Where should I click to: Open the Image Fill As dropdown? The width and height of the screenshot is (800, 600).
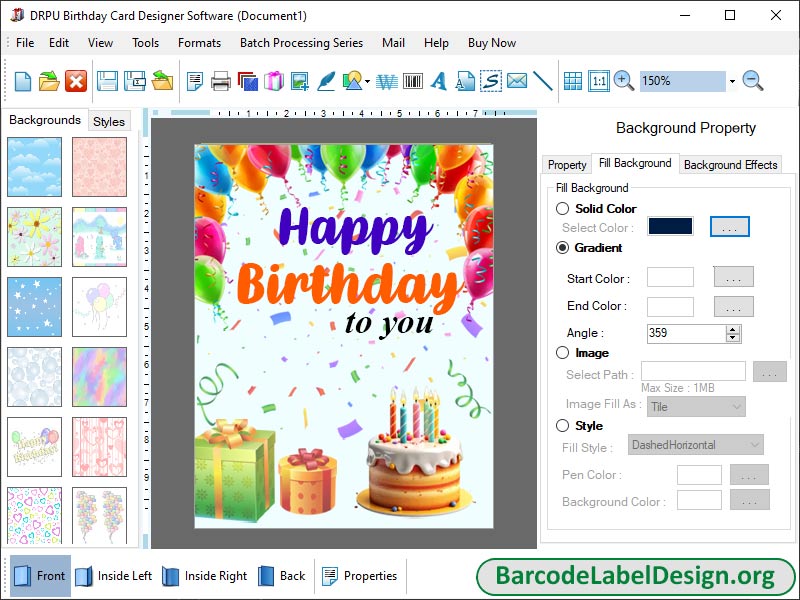pos(696,406)
